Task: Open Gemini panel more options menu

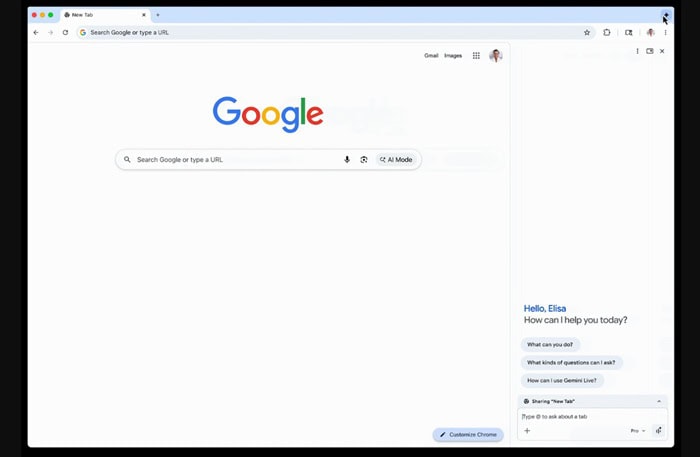Action: (637, 51)
